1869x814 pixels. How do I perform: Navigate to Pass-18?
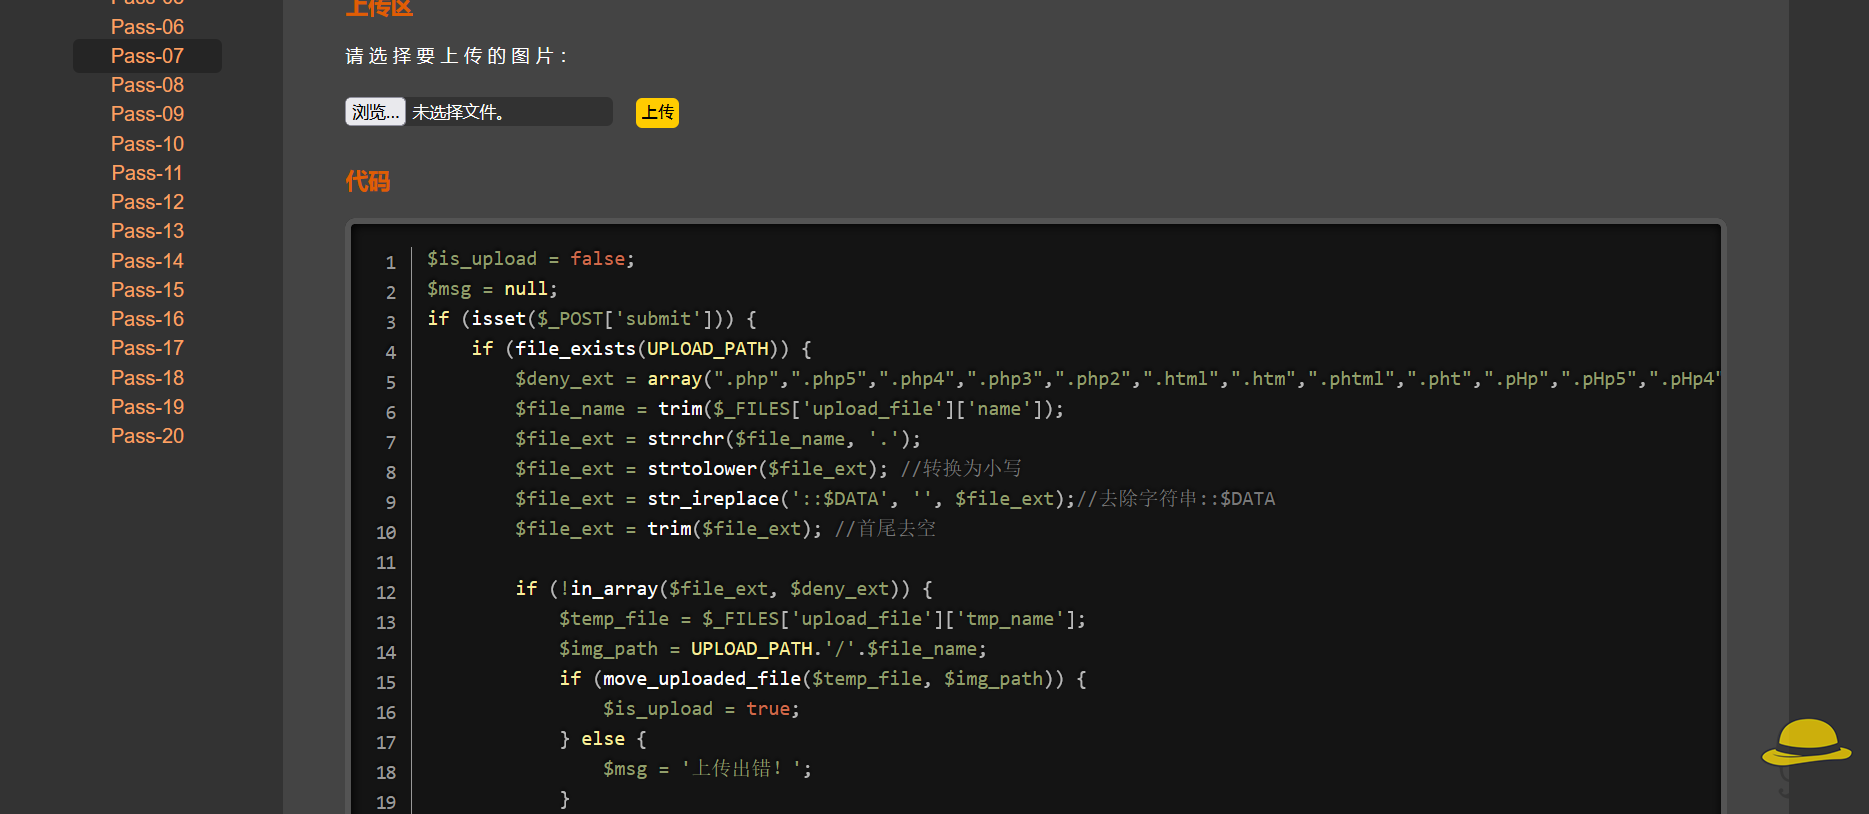tap(147, 378)
